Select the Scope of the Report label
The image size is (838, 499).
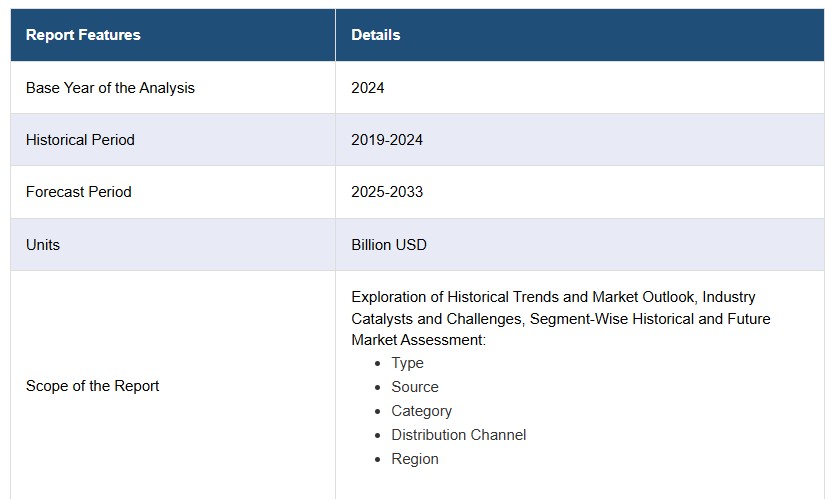[x=92, y=386]
